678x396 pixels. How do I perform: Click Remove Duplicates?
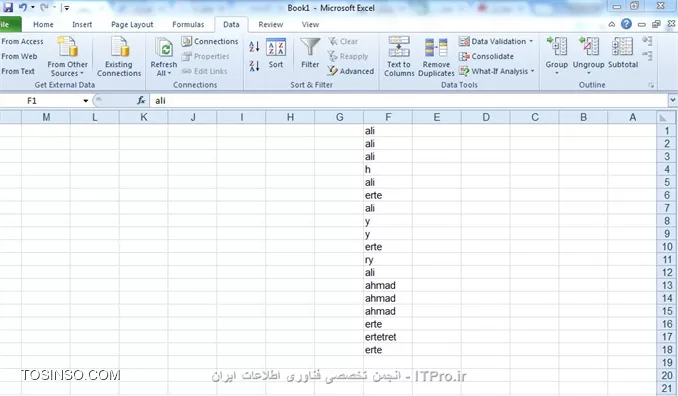436,57
